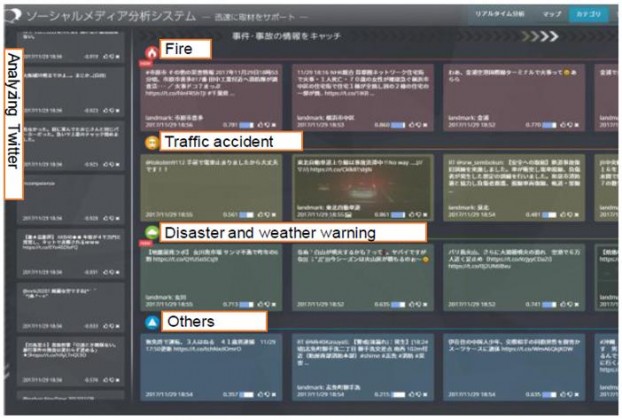Thumbs up the Fire tweet scored 0.860
This screenshot has width=622, height=420.
point(412,125)
